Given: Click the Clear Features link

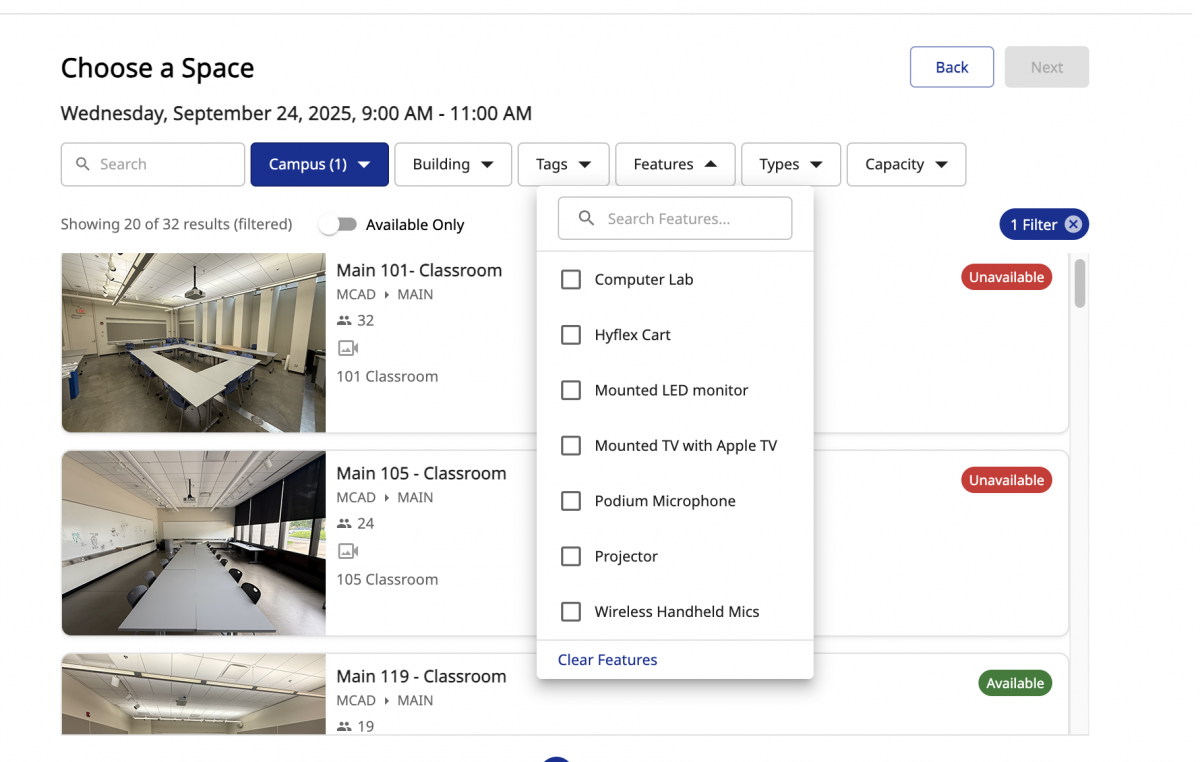Looking at the screenshot, I should click(x=608, y=660).
